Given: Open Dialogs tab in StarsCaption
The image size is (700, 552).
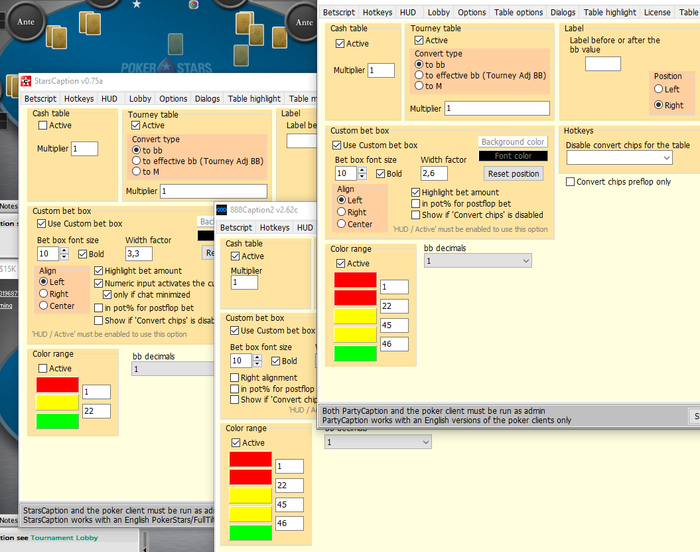Looking at the screenshot, I should click(x=207, y=99).
